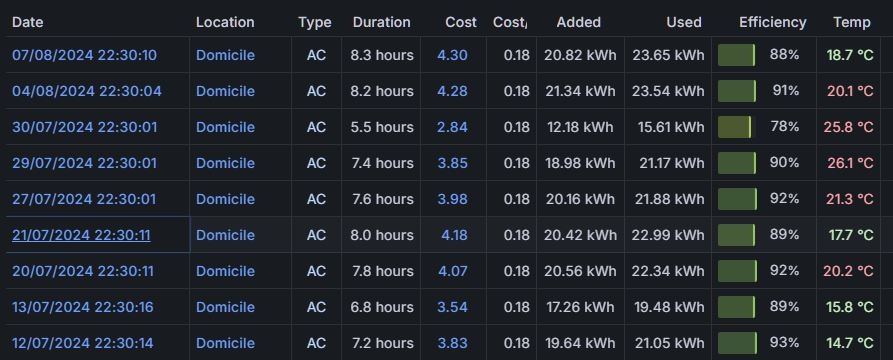Select the 25.8 °C temperature cell
This screenshot has width=893, height=360.
click(x=849, y=127)
